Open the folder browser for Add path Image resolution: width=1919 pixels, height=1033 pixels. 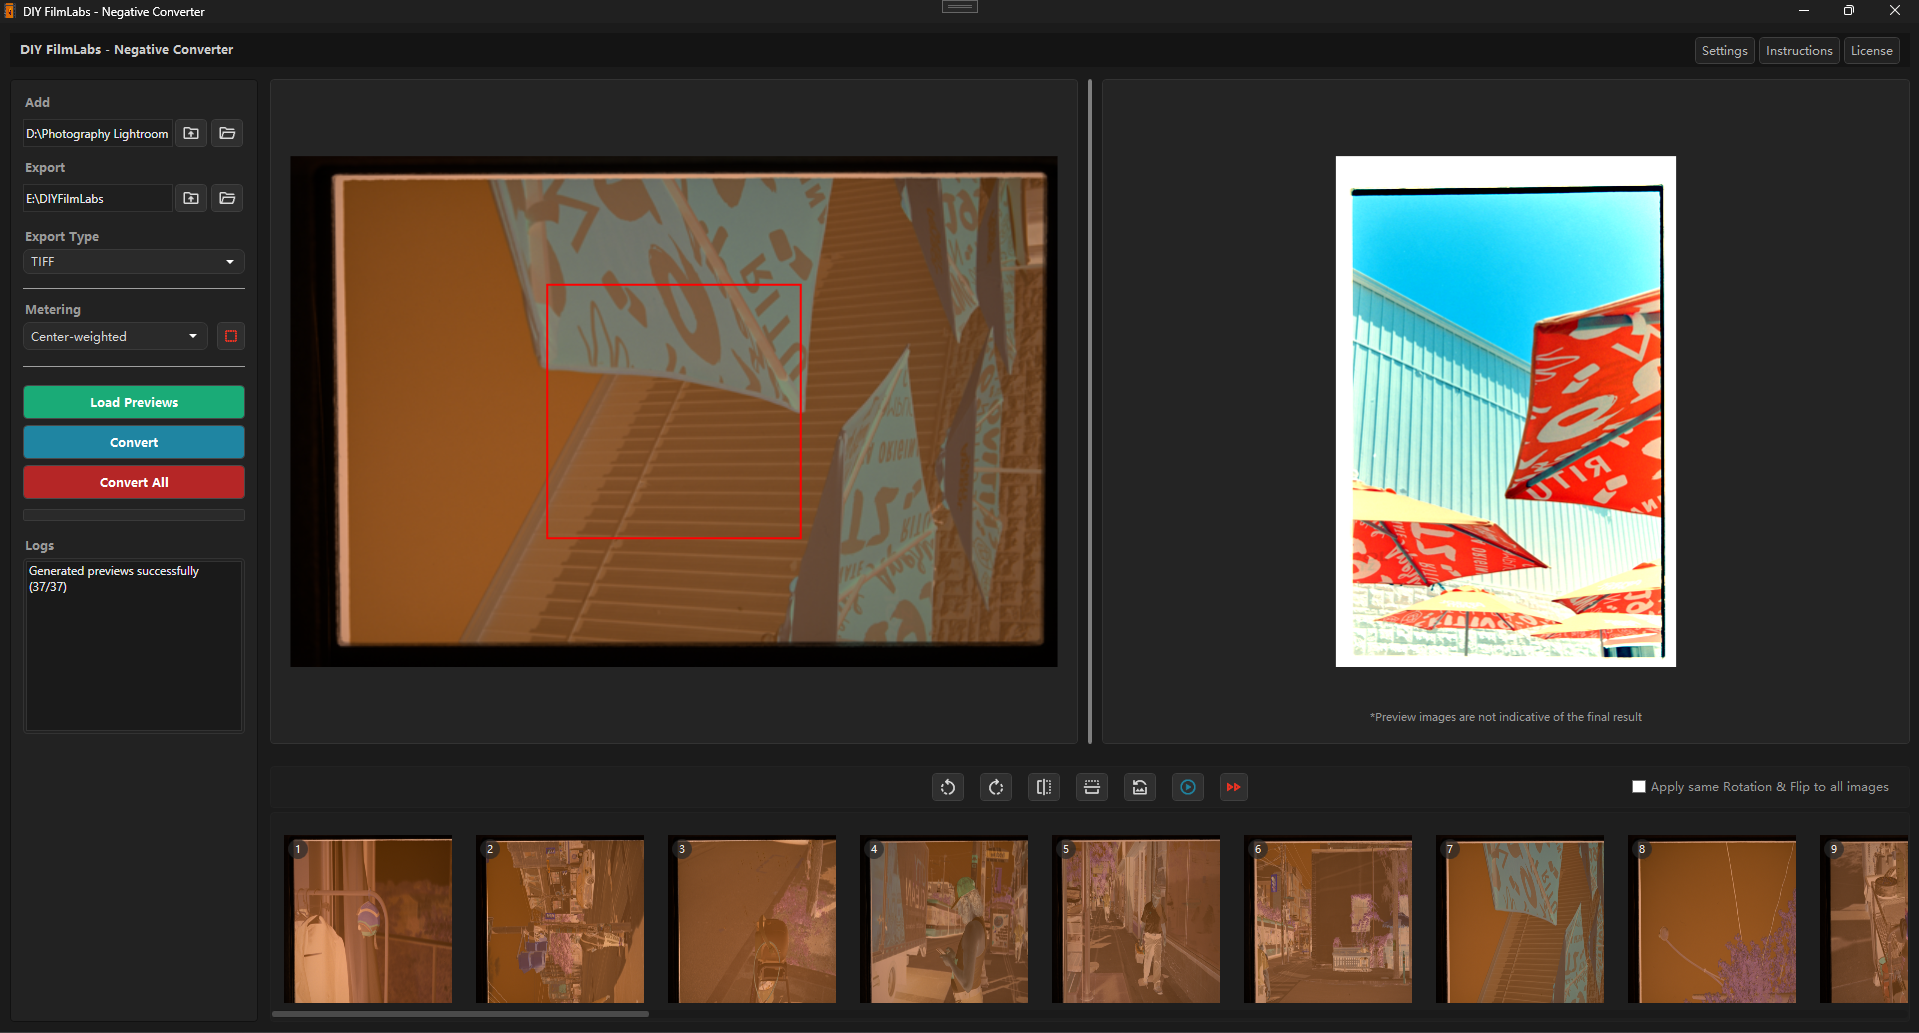click(226, 133)
